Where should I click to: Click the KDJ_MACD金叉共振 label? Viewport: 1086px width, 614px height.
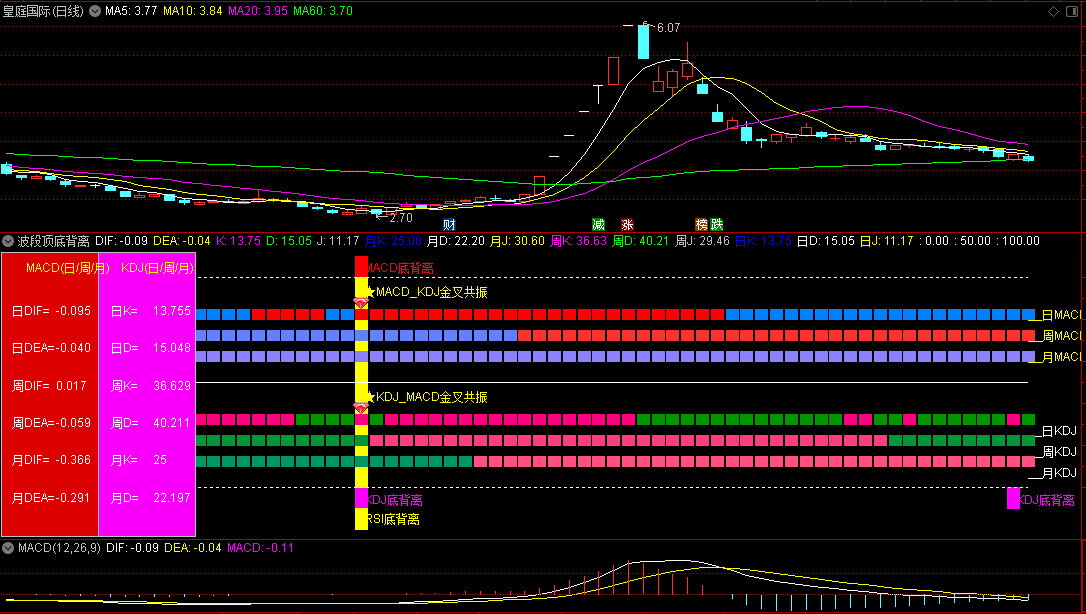click(x=431, y=397)
